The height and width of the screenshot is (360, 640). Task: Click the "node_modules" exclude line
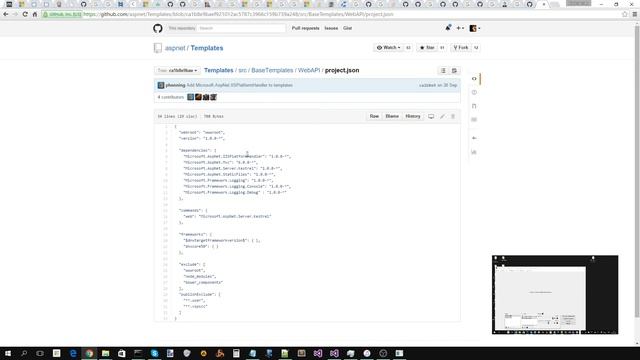click(200, 276)
